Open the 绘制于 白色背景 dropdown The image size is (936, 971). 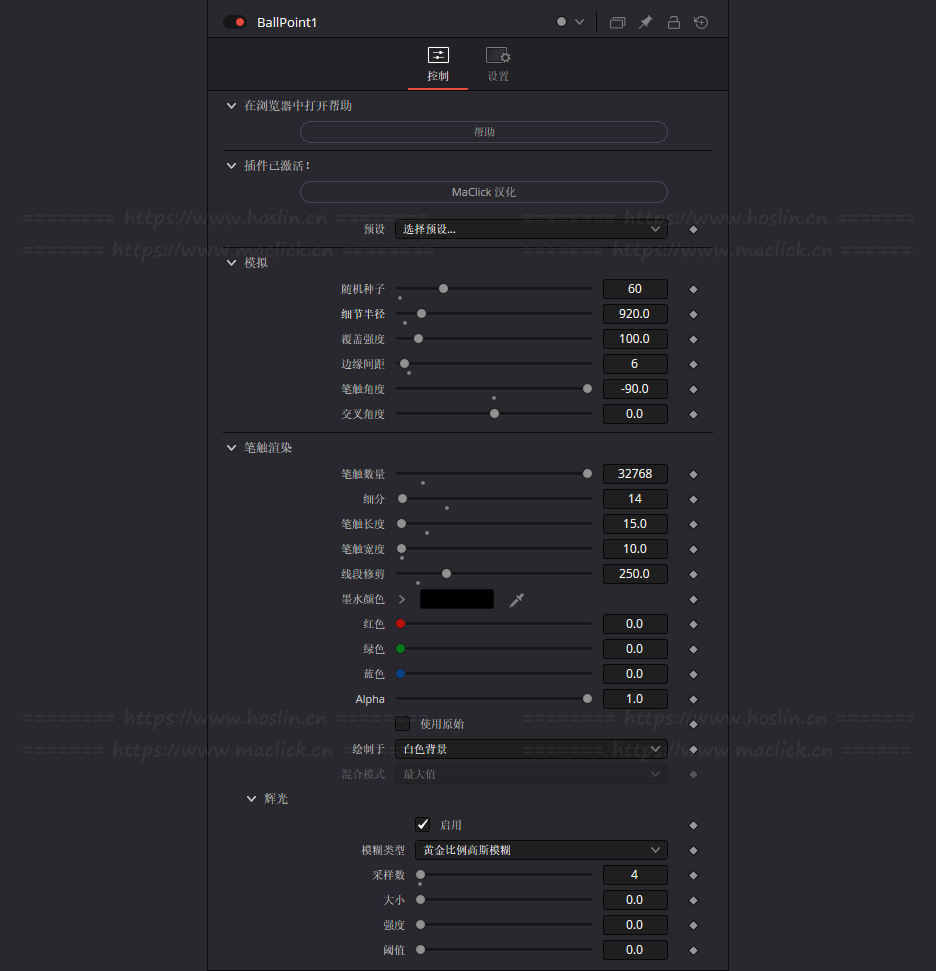click(x=530, y=749)
